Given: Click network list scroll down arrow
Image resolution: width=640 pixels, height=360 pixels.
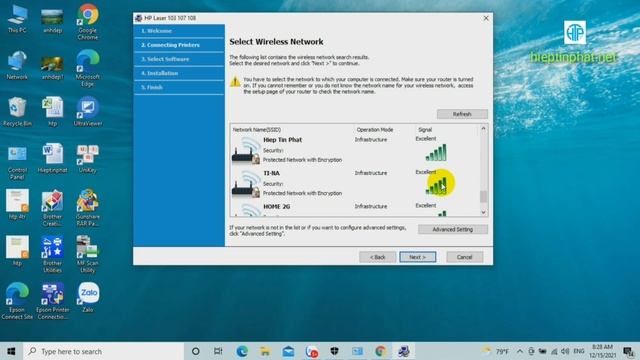Looking at the screenshot, I should 484,212.
